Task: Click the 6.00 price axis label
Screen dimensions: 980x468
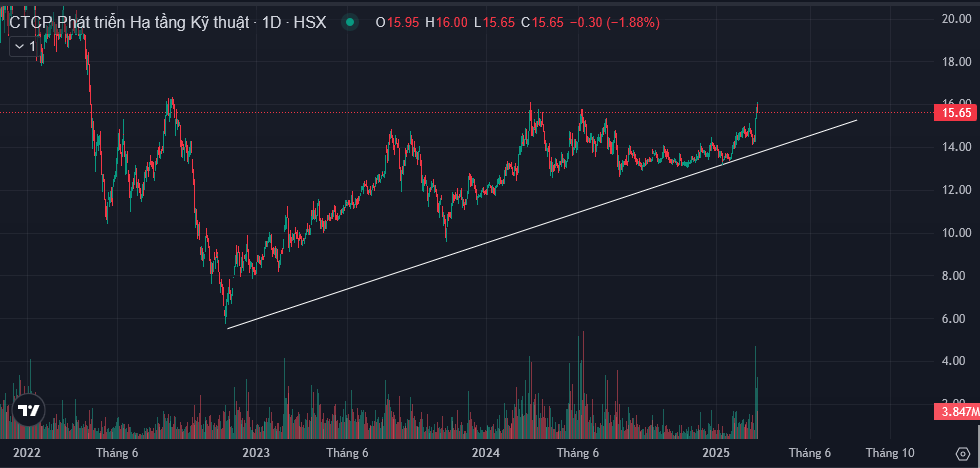Action: (x=956, y=319)
